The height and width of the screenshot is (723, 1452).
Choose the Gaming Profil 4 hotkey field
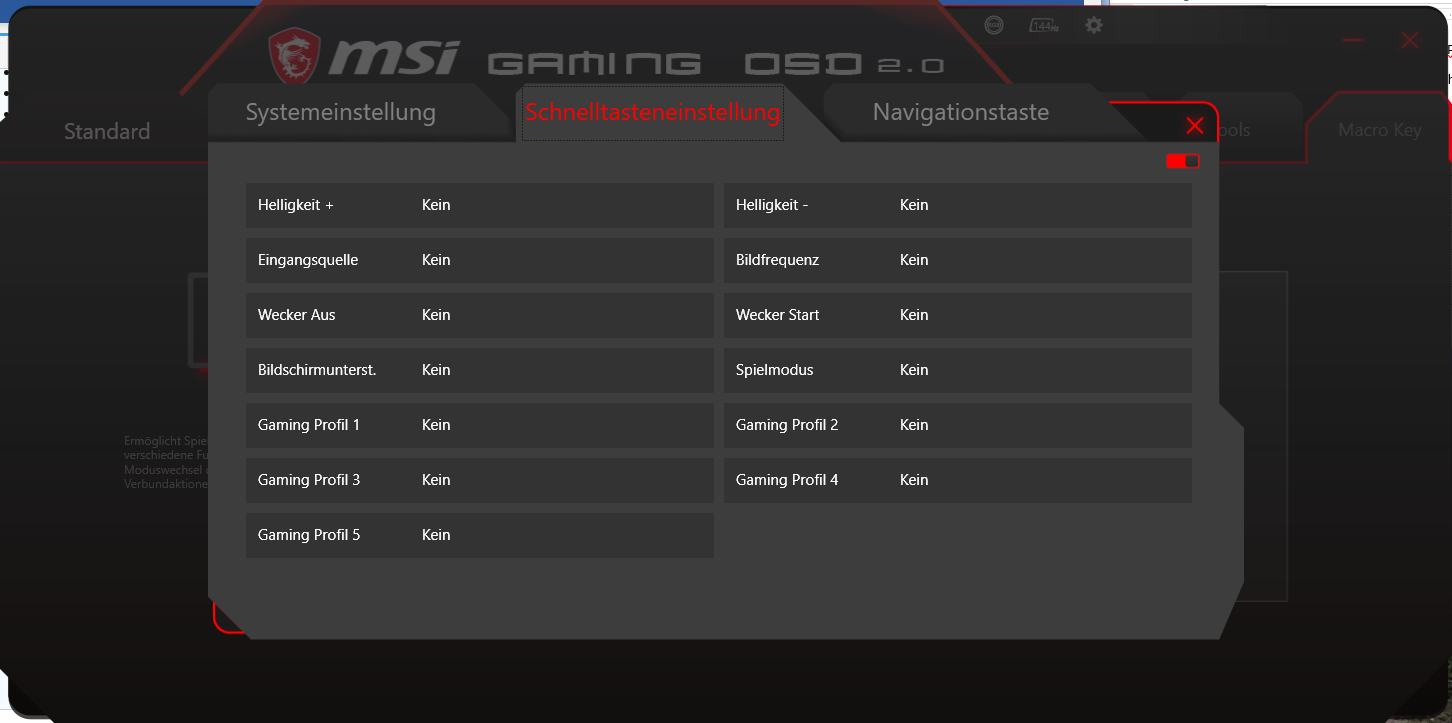(x=958, y=480)
